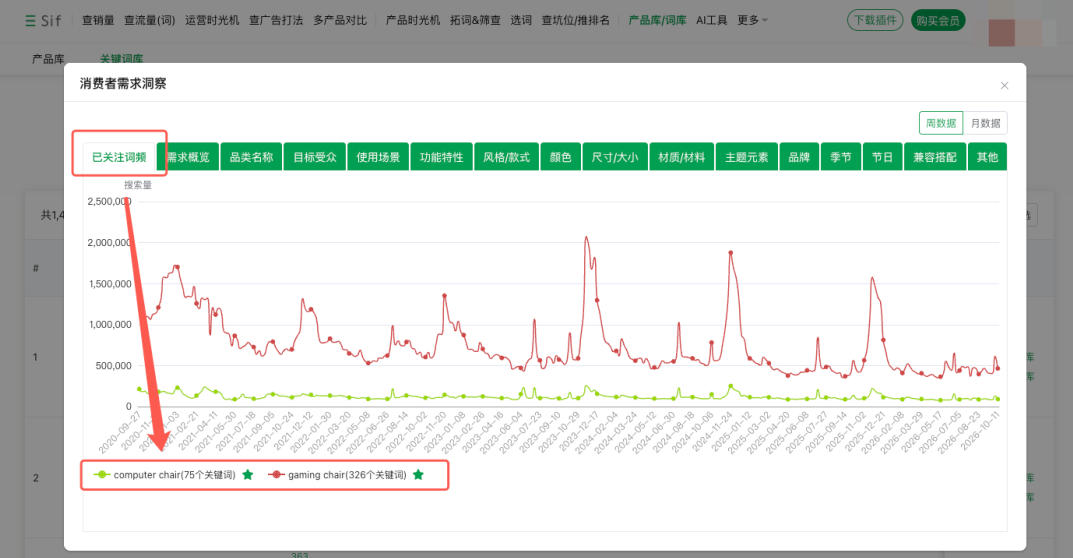Open the 已关注词频 tab

119,157
